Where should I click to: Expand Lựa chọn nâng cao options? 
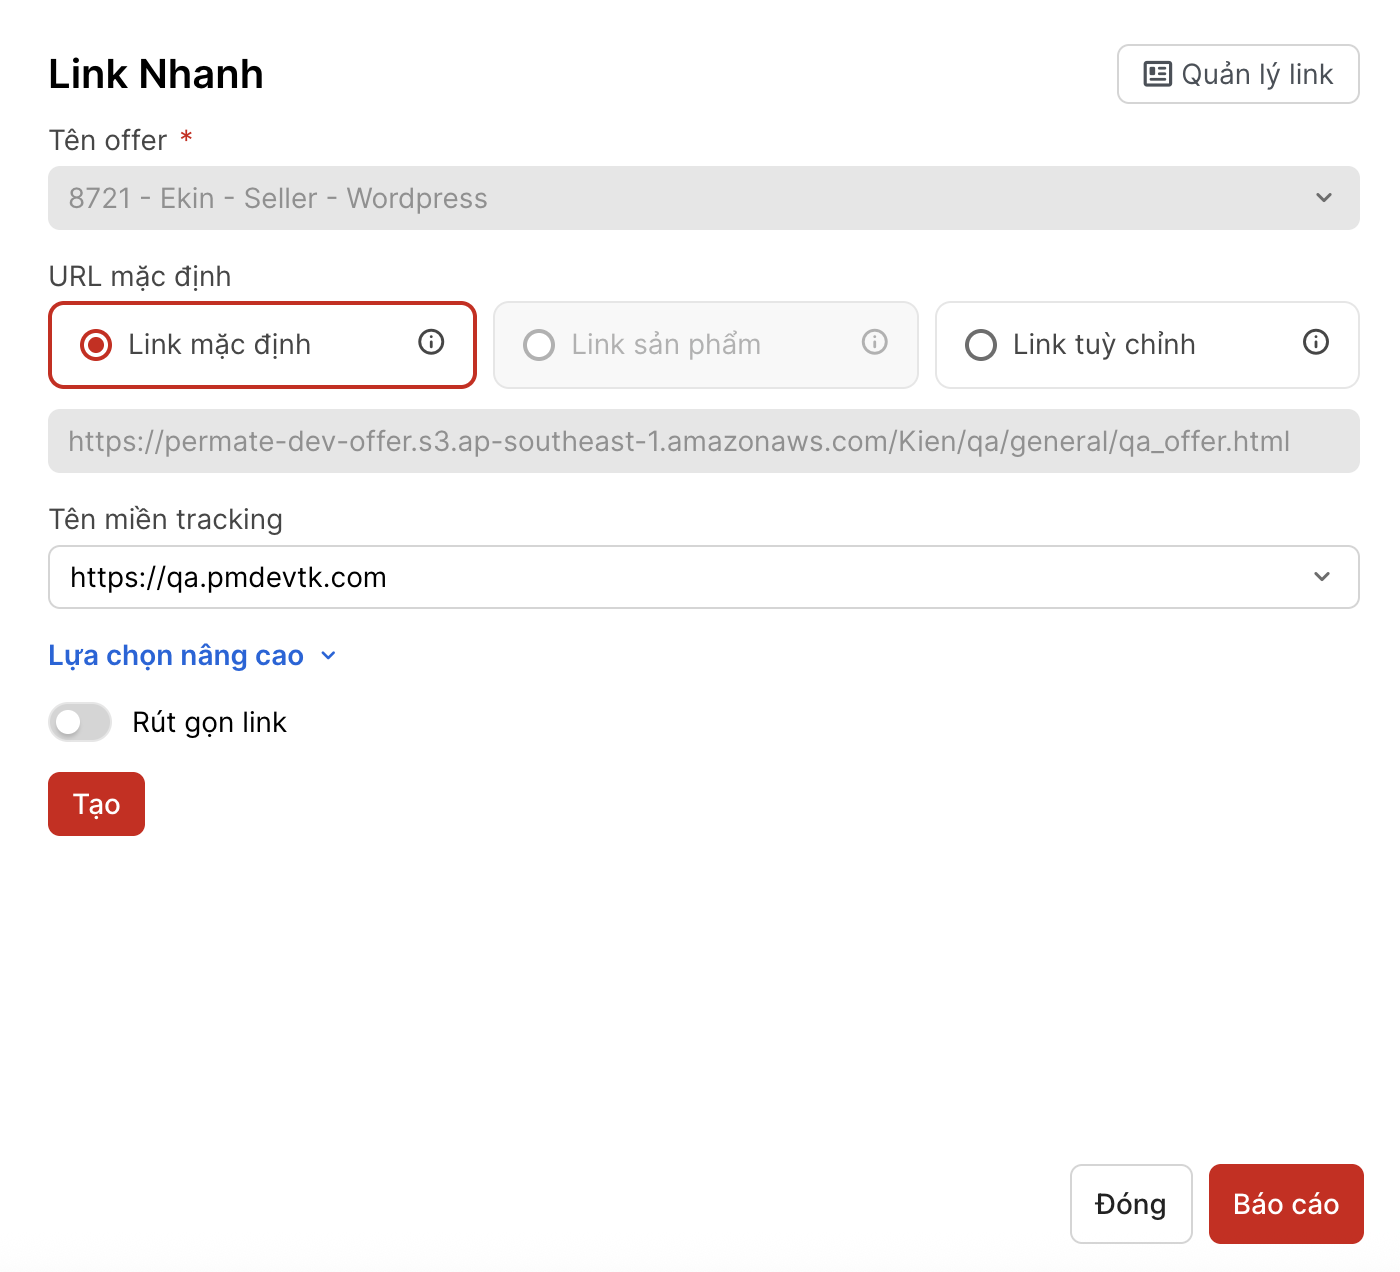click(177, 656)
